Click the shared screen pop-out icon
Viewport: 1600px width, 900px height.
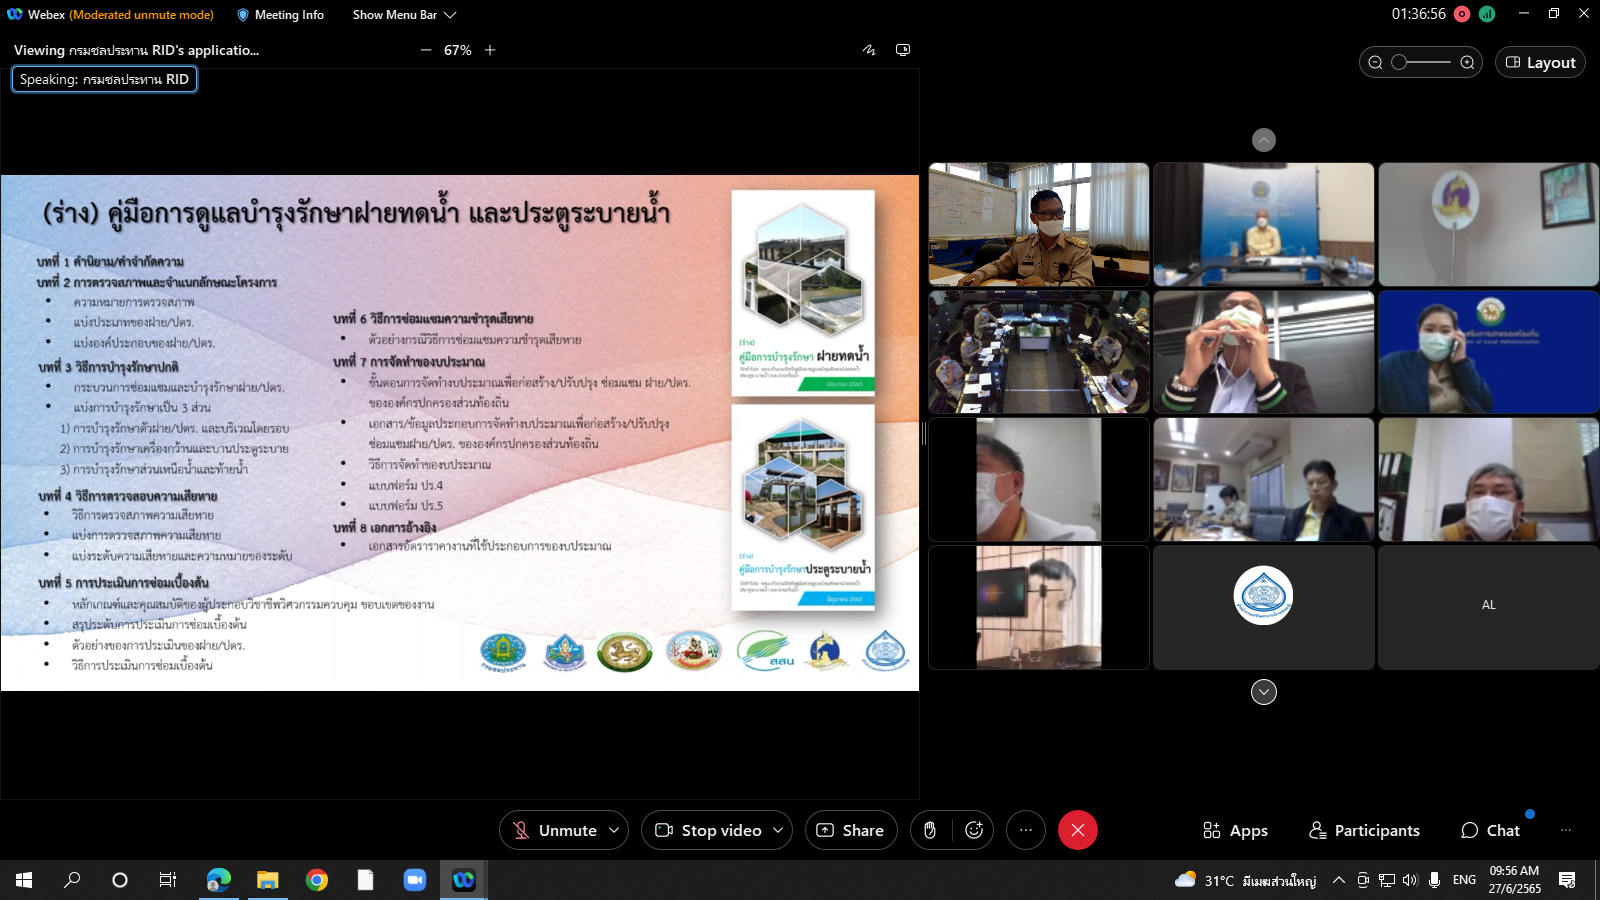pyautogui.click(x=903, y=50)
